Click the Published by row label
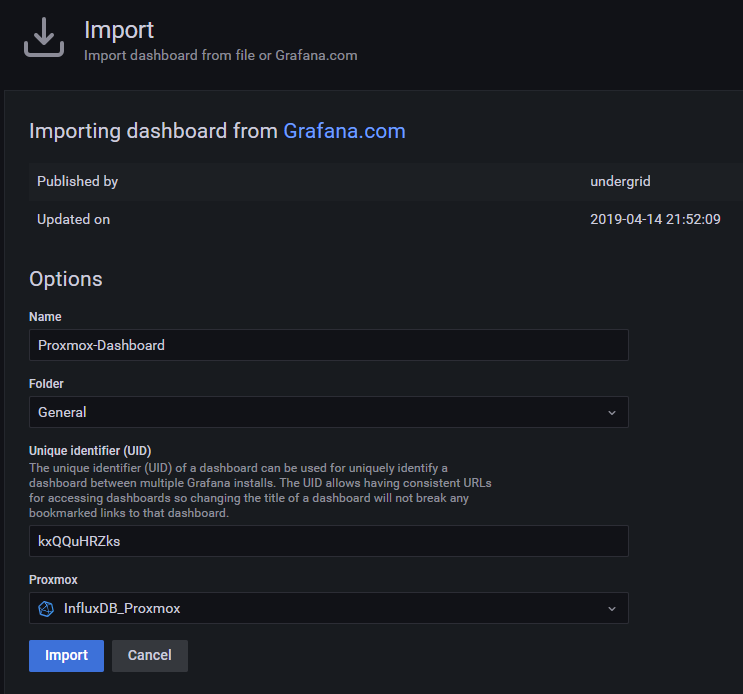The image size is (743, 694). 77,181
